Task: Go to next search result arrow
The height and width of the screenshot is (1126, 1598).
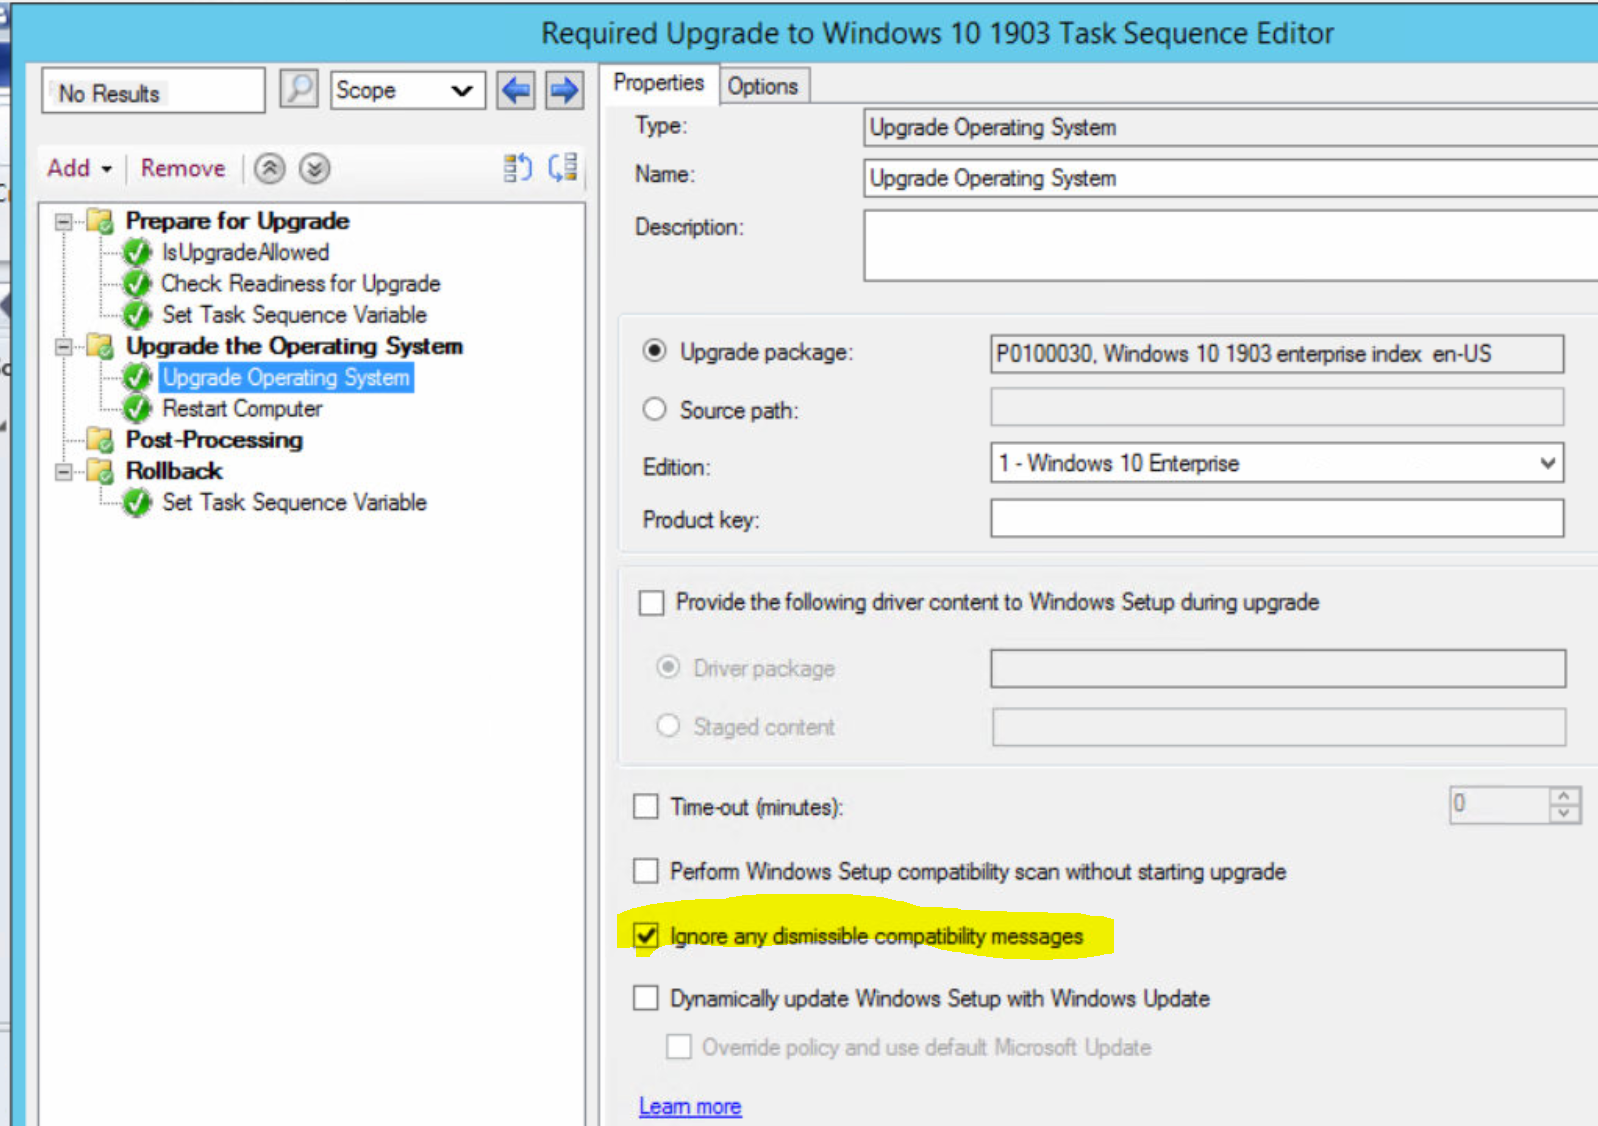Action: click(564, 91)
